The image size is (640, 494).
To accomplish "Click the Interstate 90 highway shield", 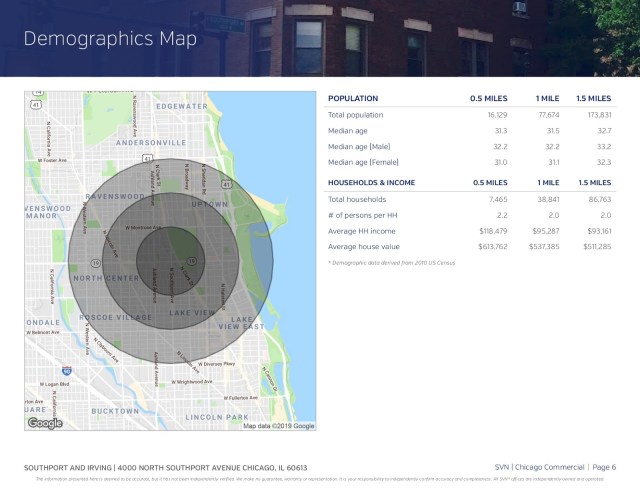I will pyautogui.click(x=66, y=370).
